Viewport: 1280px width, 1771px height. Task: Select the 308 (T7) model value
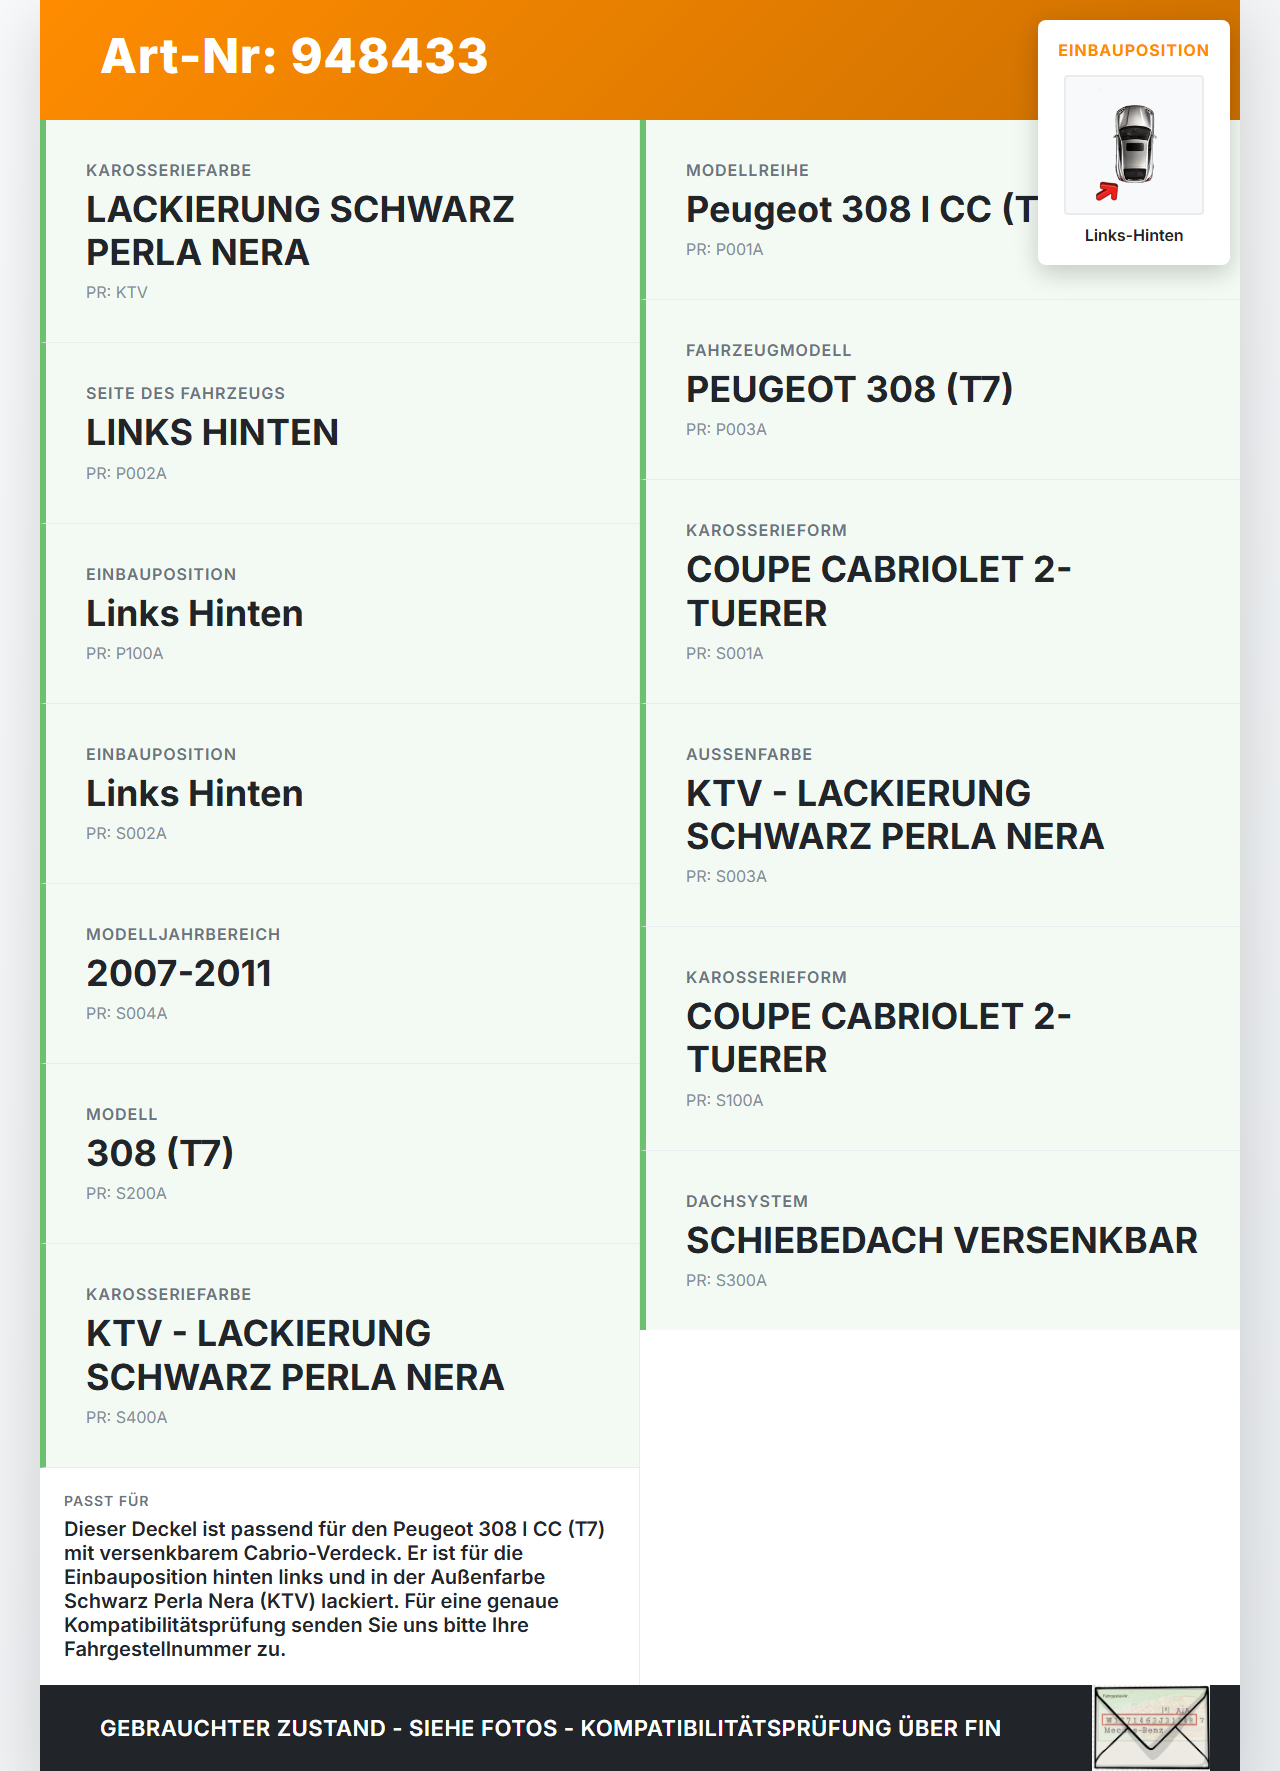[x=160, y=1153]
